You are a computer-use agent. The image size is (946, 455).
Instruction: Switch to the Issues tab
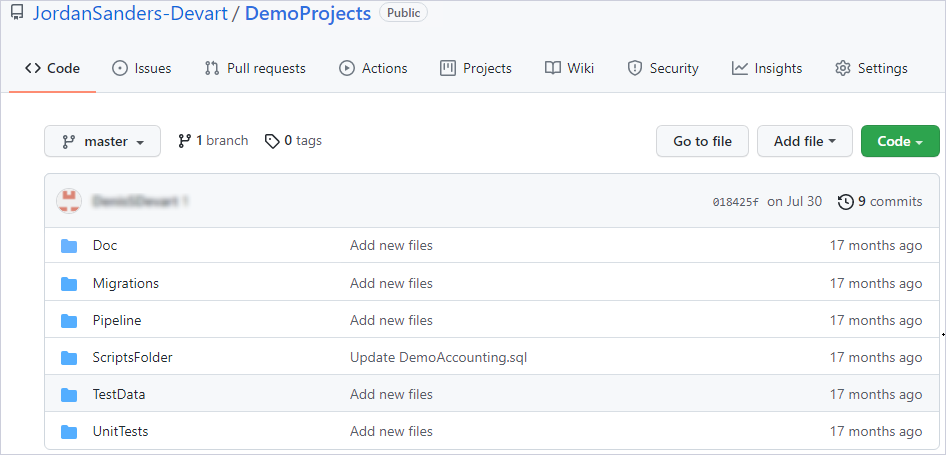142,68
